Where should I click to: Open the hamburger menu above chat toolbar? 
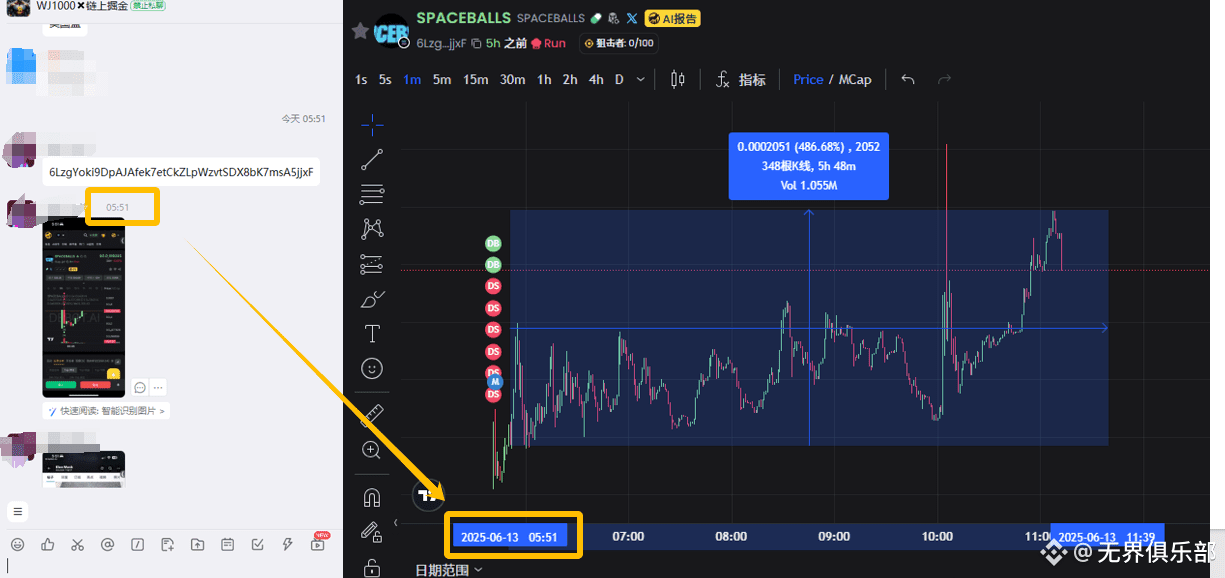pyautogui.click(x=17, y=511)
